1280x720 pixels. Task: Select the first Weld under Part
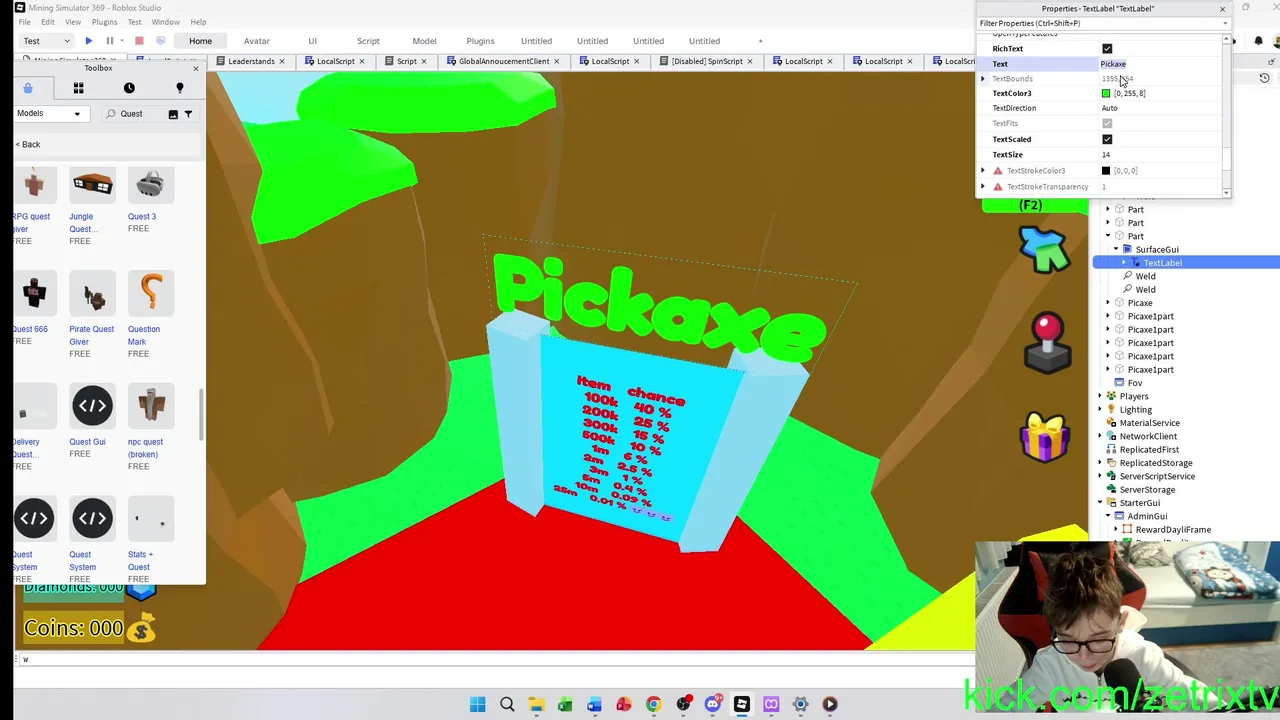[1145, 276]
